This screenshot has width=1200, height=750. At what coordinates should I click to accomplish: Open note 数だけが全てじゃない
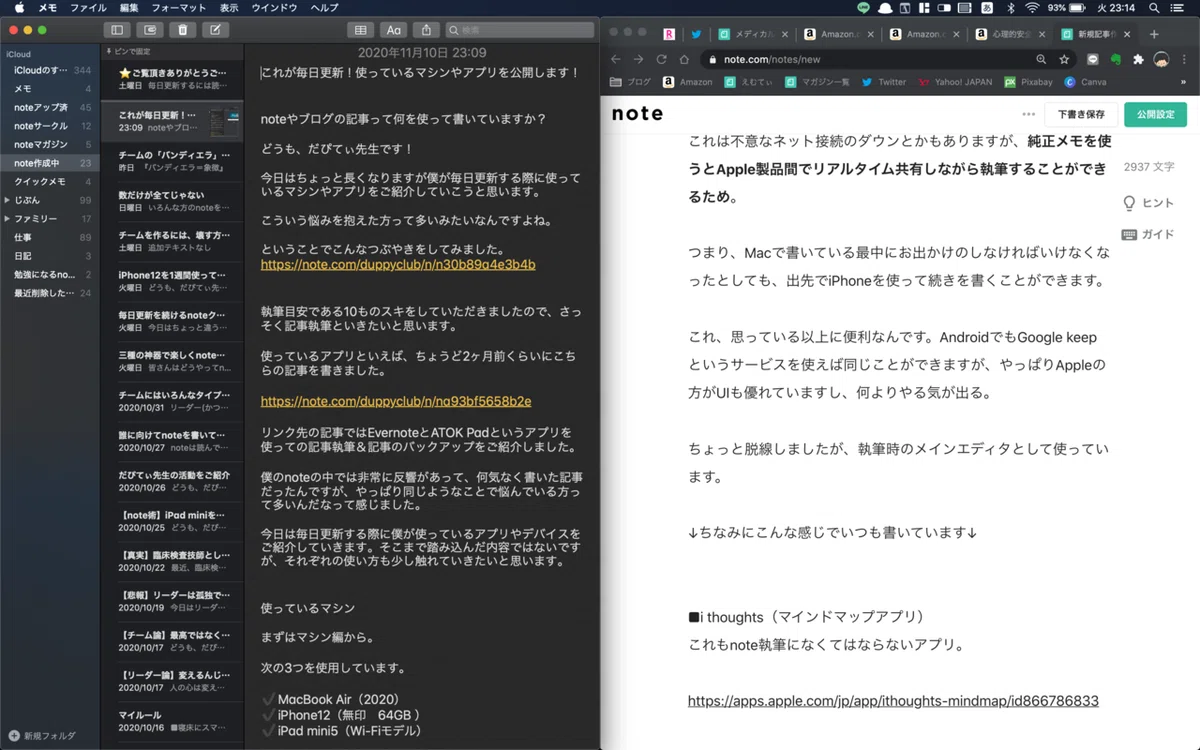pos(172,200)
